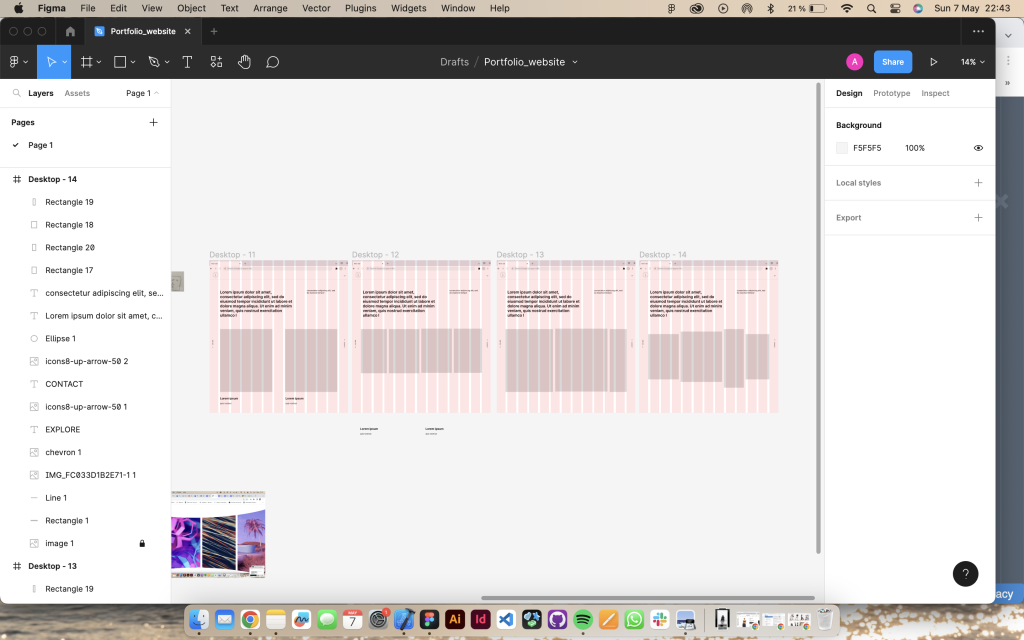
Task: Switch to the Inspect tab
Action: [935, 93]
